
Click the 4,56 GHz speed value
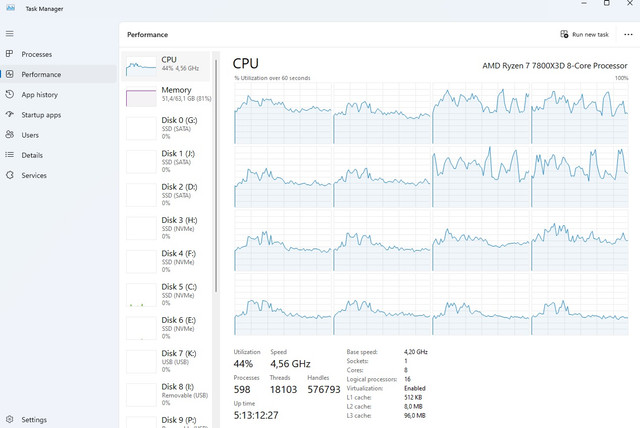[x=290, y=364]
